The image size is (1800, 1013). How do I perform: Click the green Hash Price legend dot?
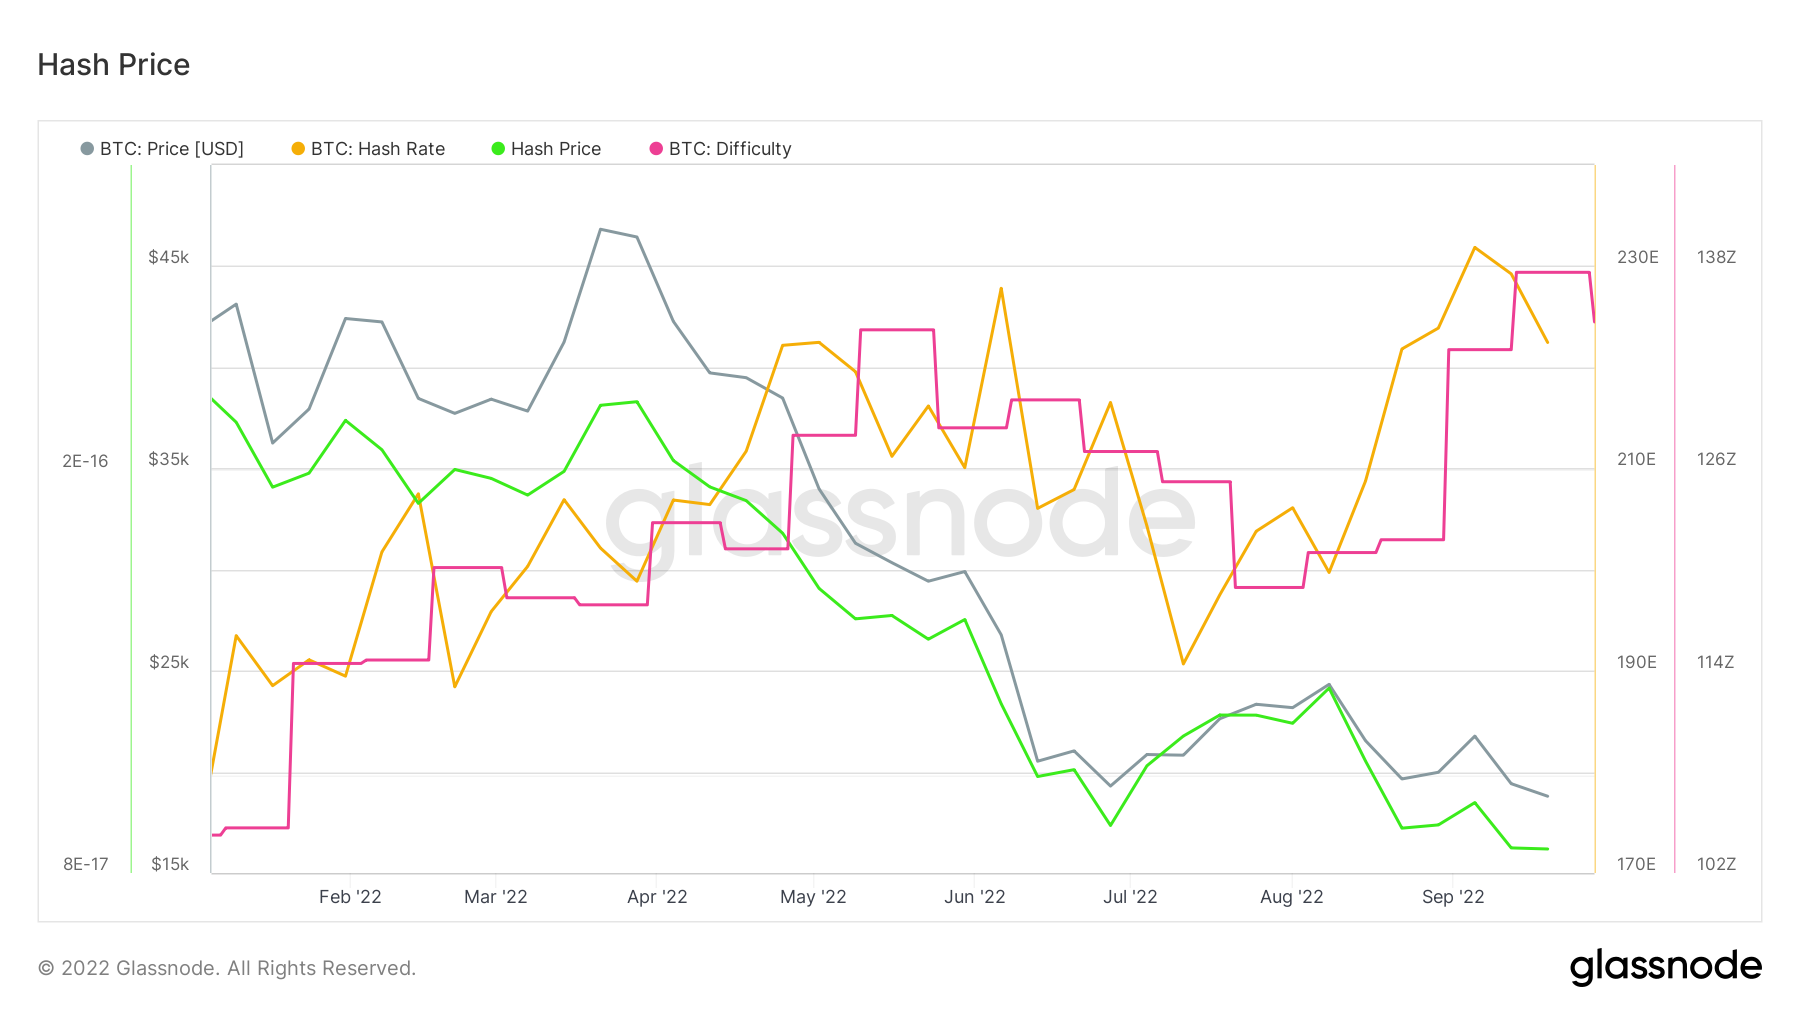tap(498, 149)
